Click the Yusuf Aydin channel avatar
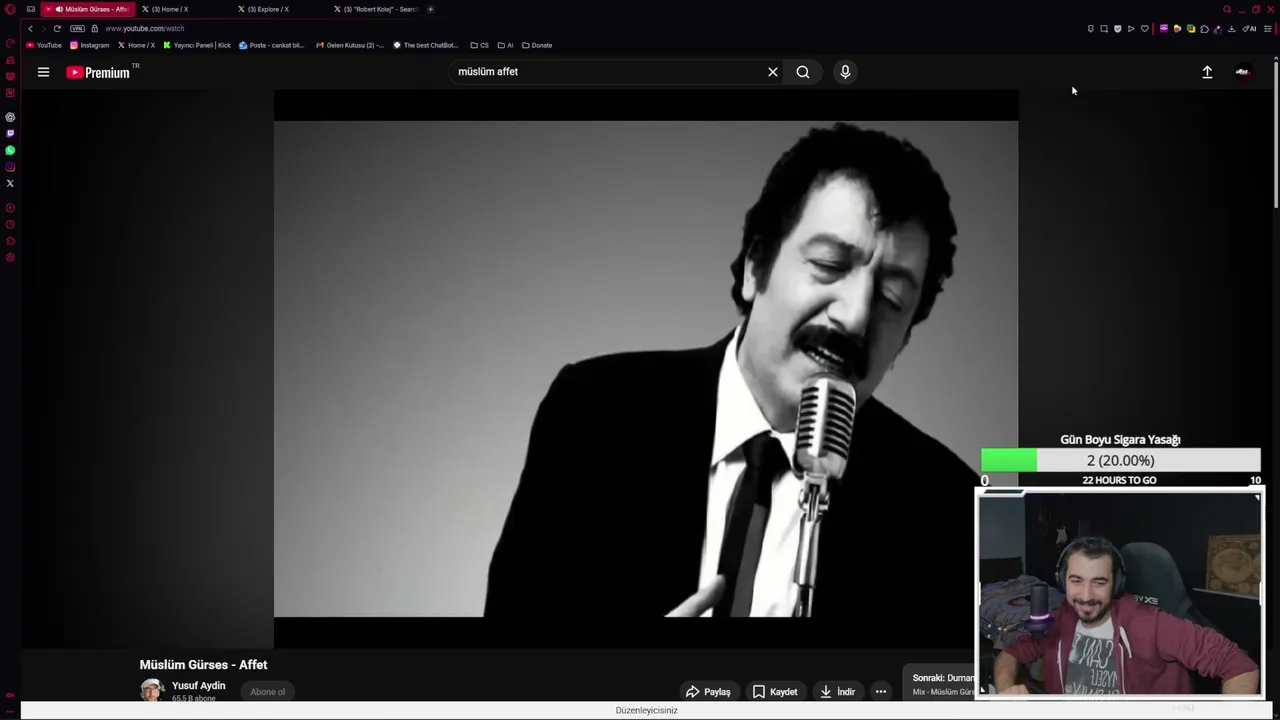 [152, 690]
